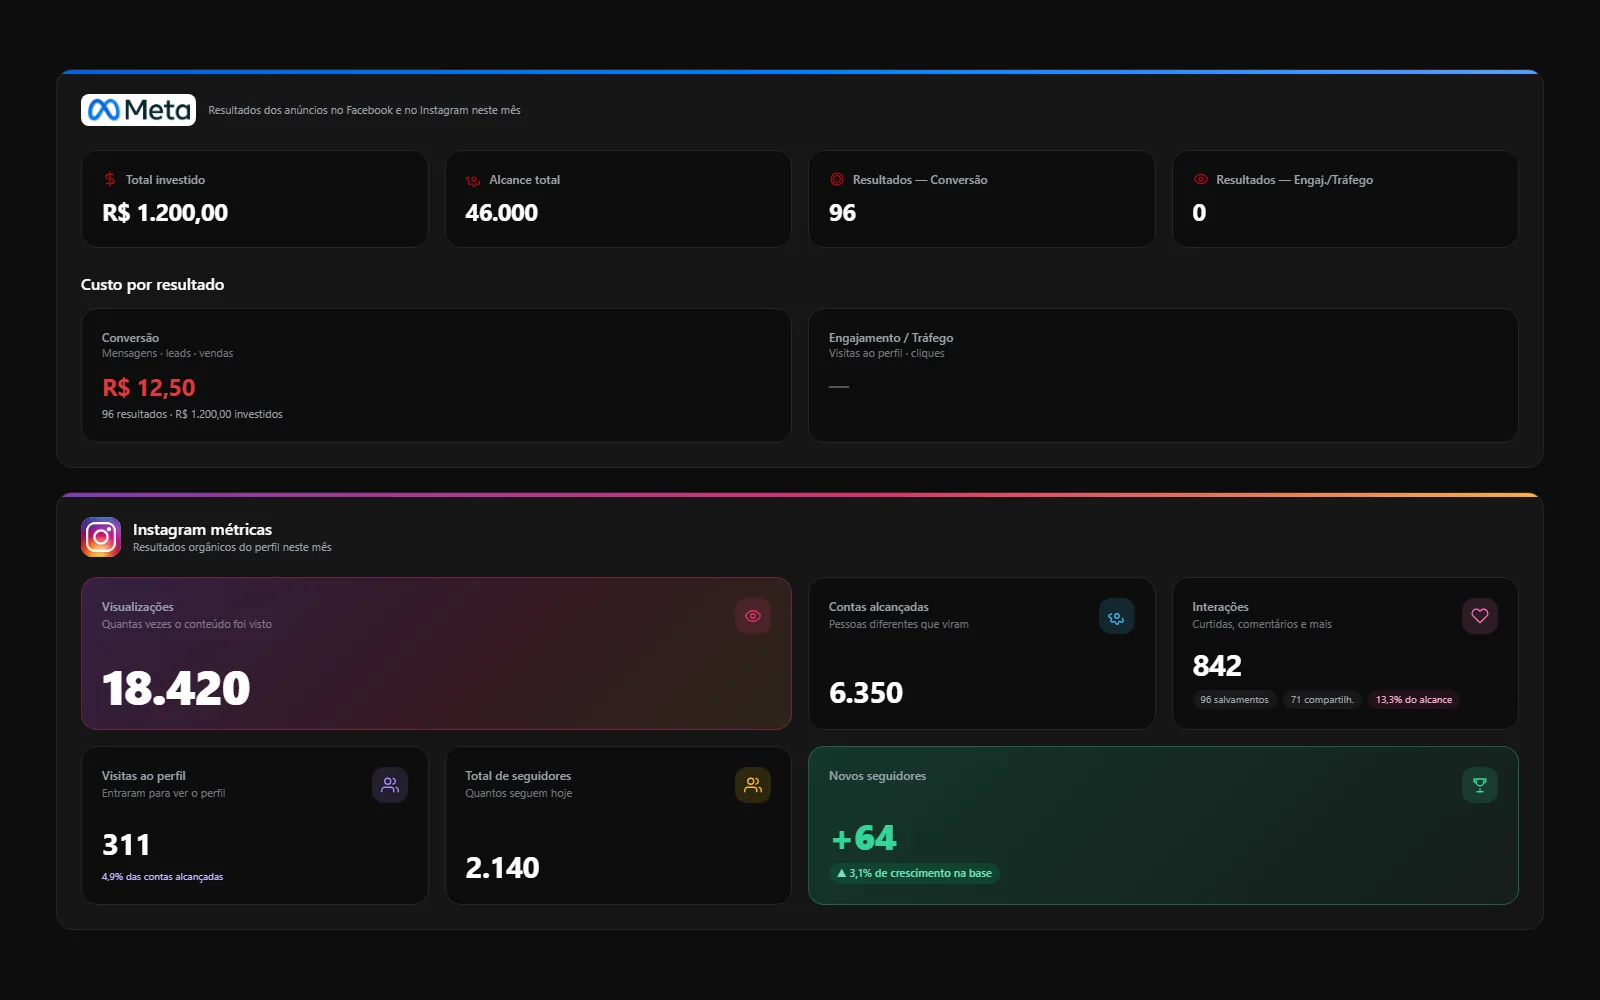1600x1000 pixels.
Task: Click Visitas ao perfil · cliques subtitle
Action: (886, 353)
